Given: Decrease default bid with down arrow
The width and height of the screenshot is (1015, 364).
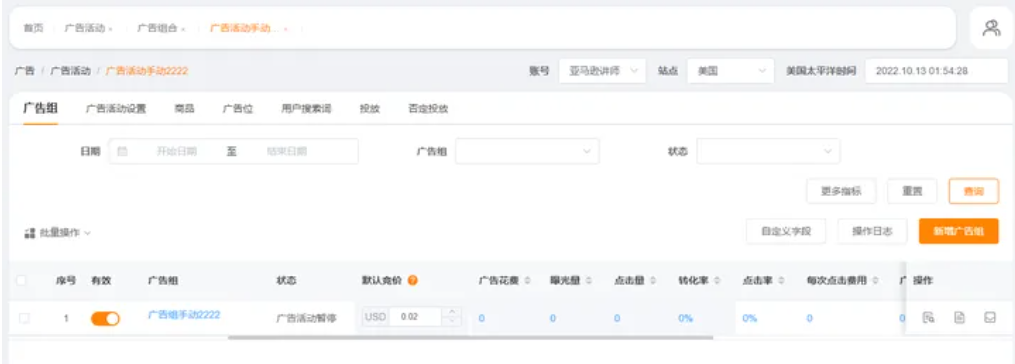Looking at the screenshot, I should tap(452, 322).
